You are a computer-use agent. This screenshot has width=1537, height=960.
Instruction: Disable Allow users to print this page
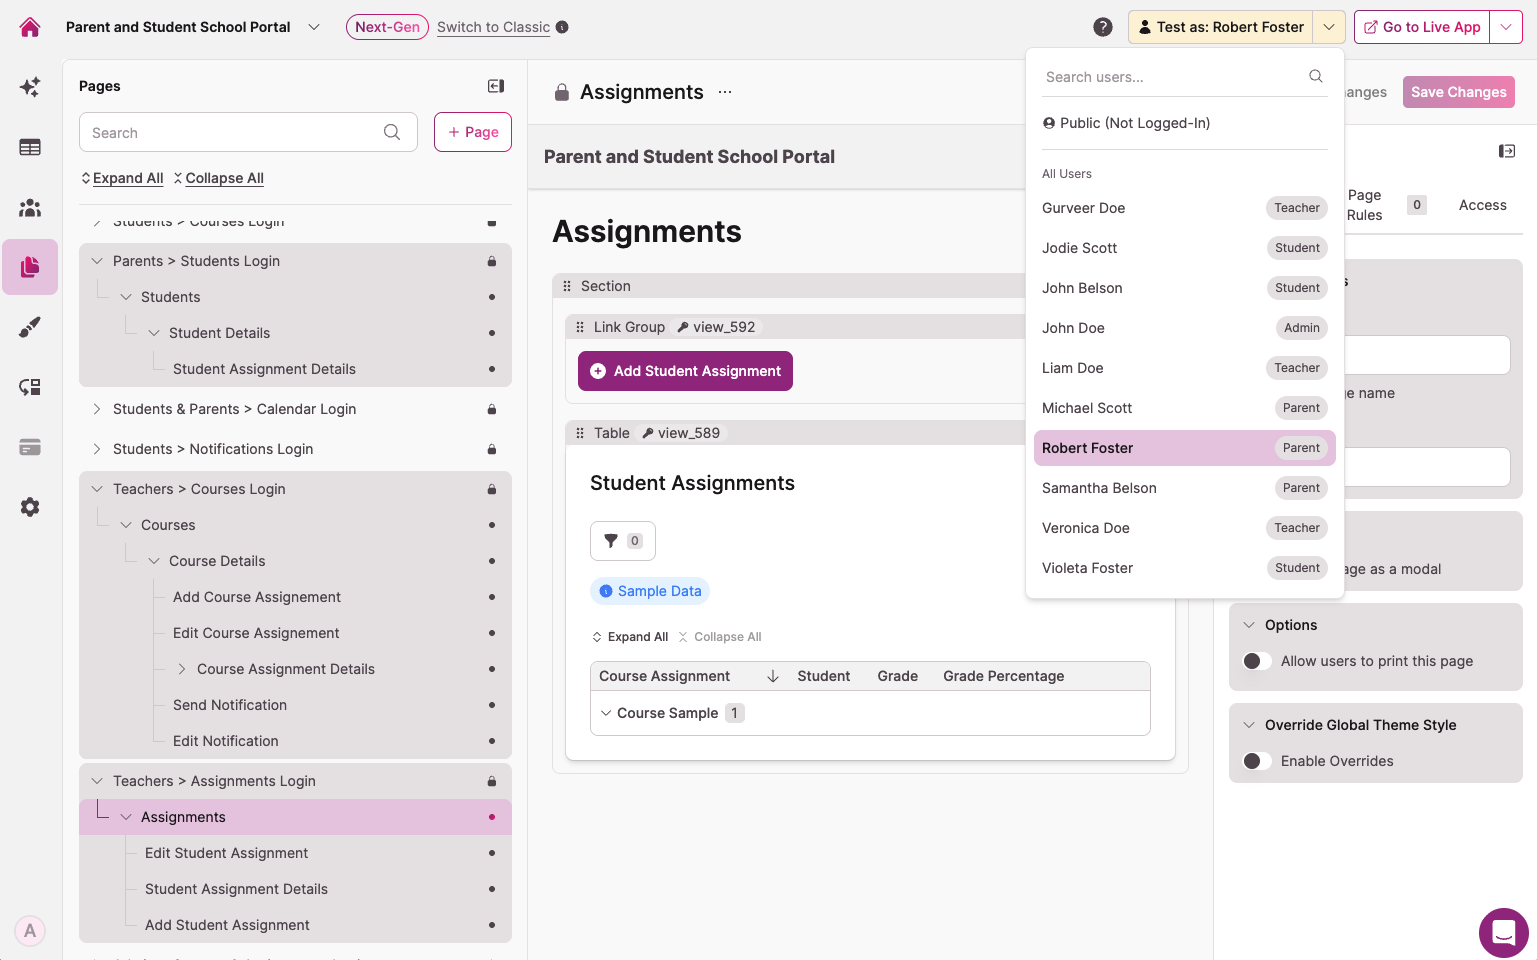(1257, 660)
